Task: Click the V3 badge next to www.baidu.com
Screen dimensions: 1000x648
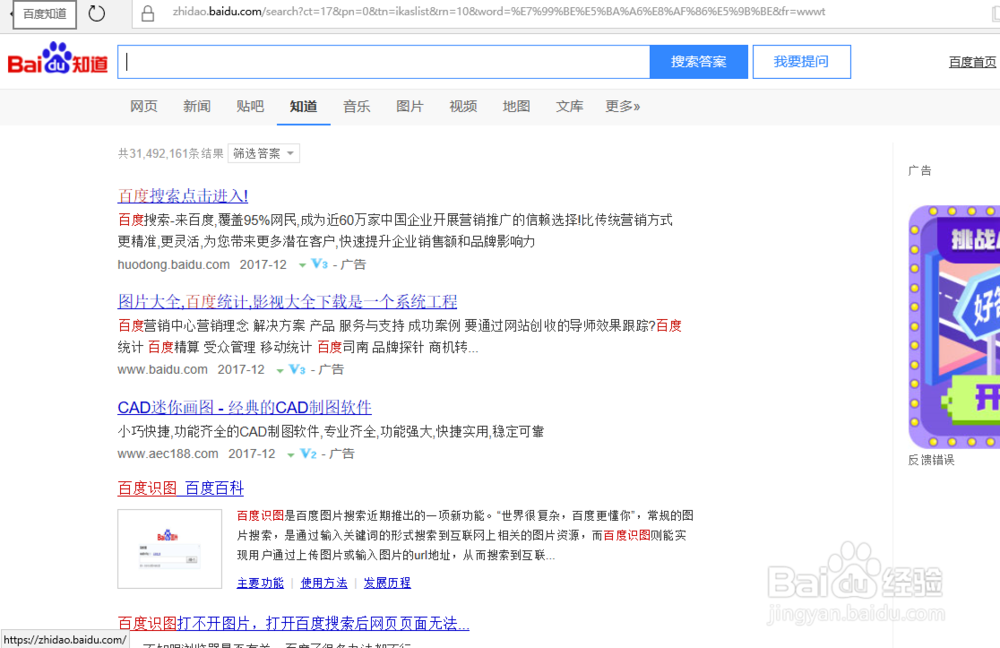Action: [x=297, y=369]
